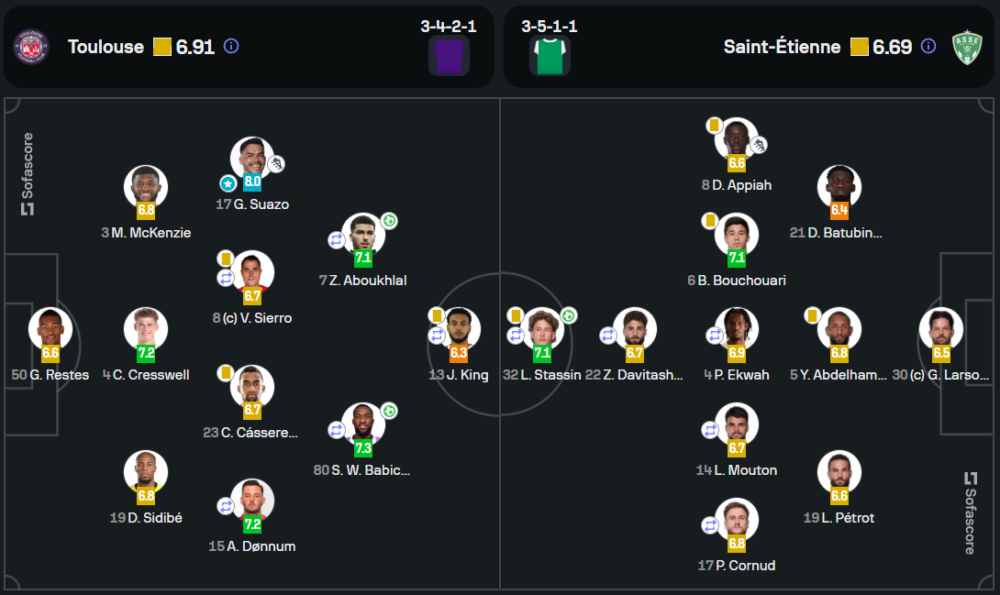Screen dimensions: 1000x595
Task: Click the Saint-Étienne ASSE club crest
Action: [x=968, y=46]
